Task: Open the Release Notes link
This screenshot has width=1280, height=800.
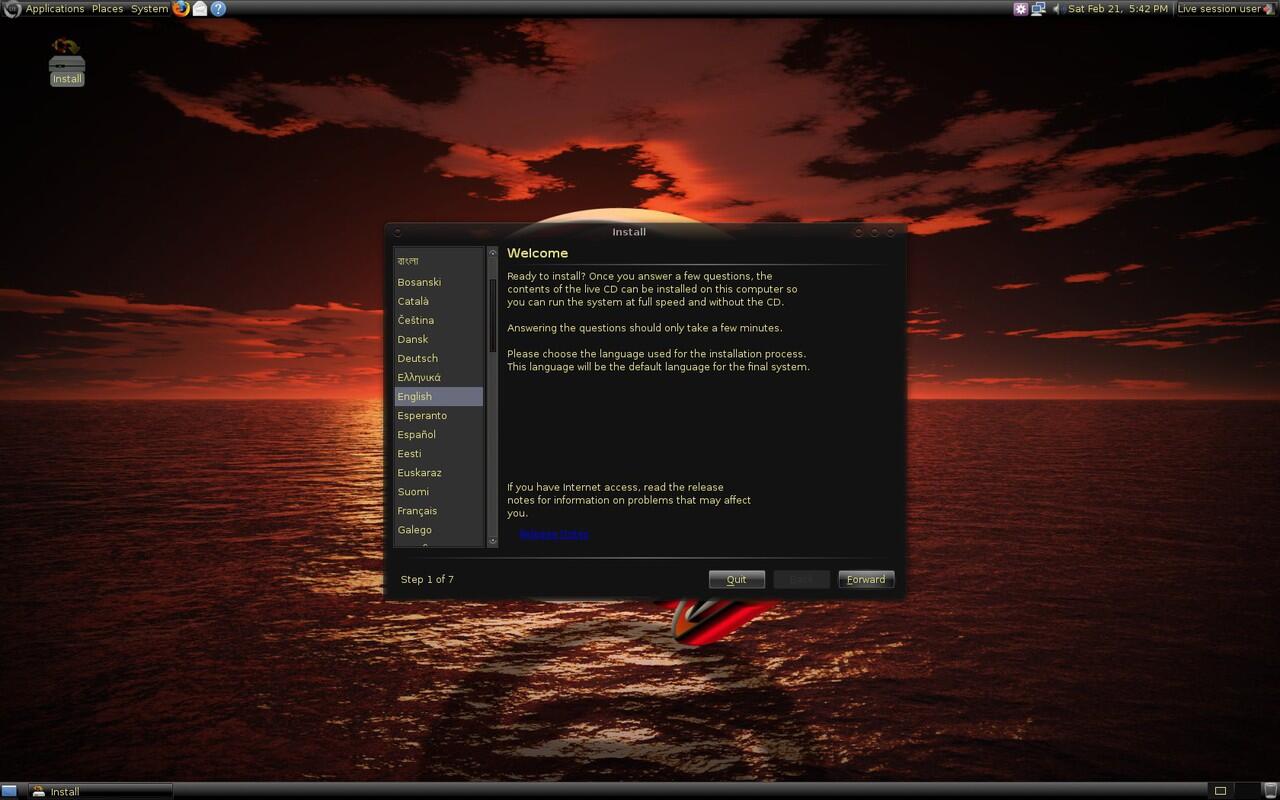Action: (x=554, y=533)
